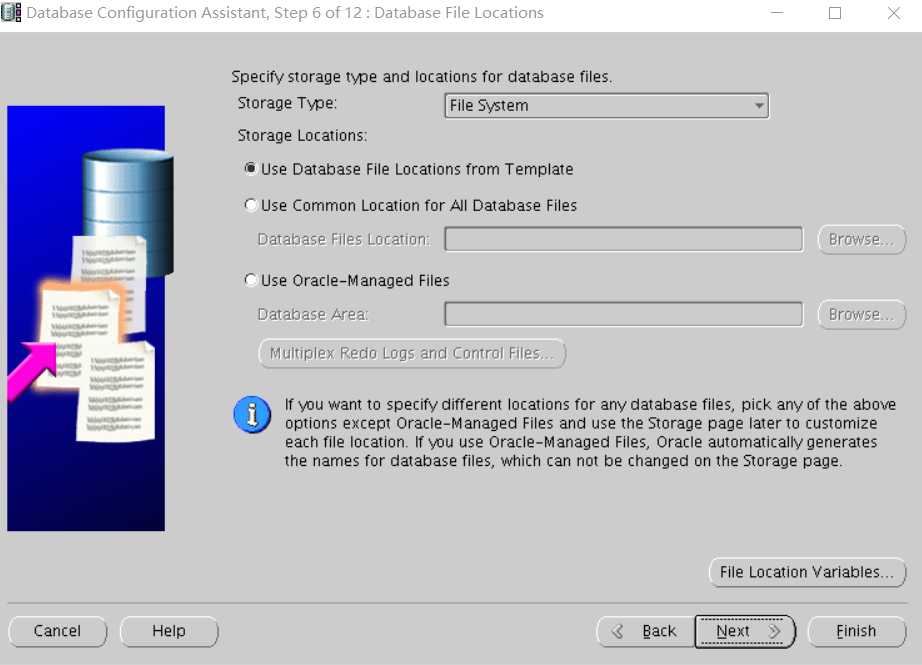Click the Database Area input field

tap(623, 314)
